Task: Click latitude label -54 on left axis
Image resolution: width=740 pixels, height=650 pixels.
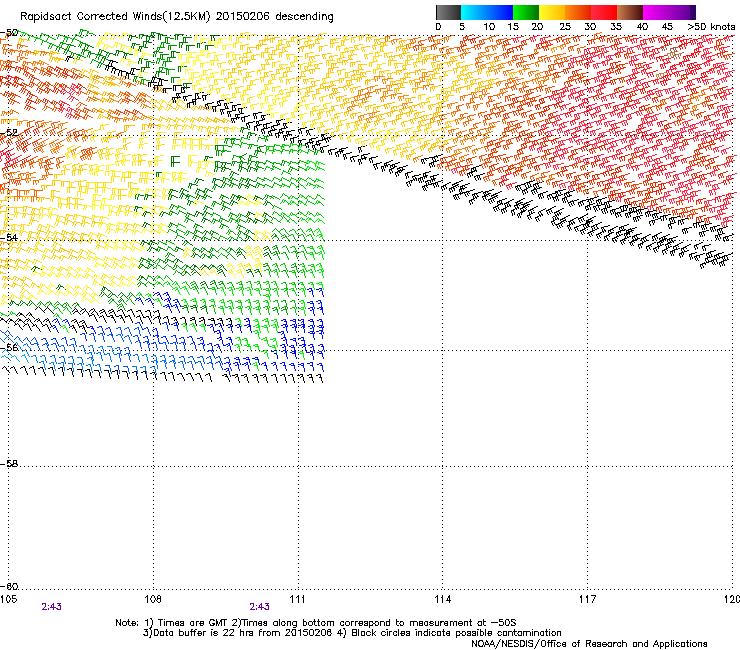Action: [9, 237]
